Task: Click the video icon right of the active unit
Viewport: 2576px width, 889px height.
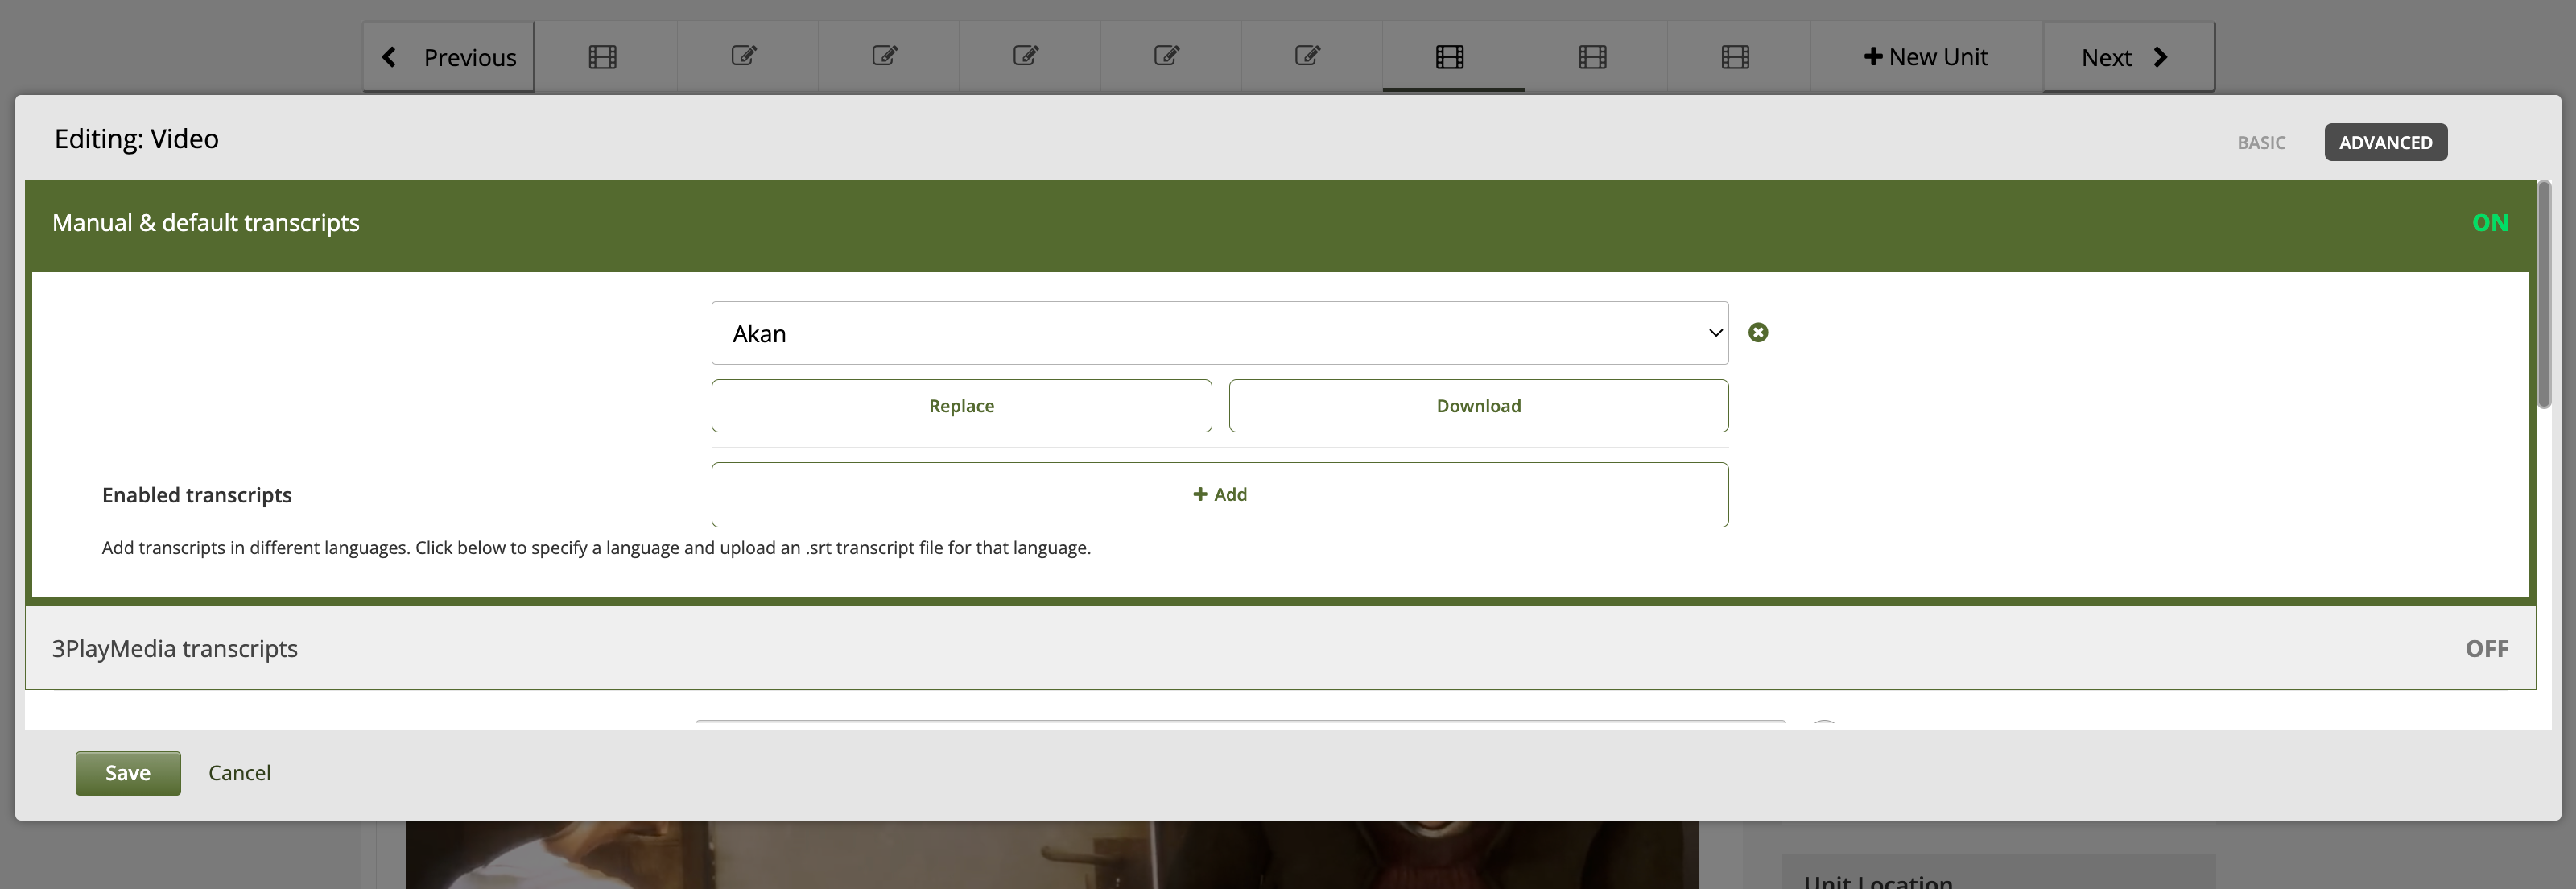Action: [1592, 57]
